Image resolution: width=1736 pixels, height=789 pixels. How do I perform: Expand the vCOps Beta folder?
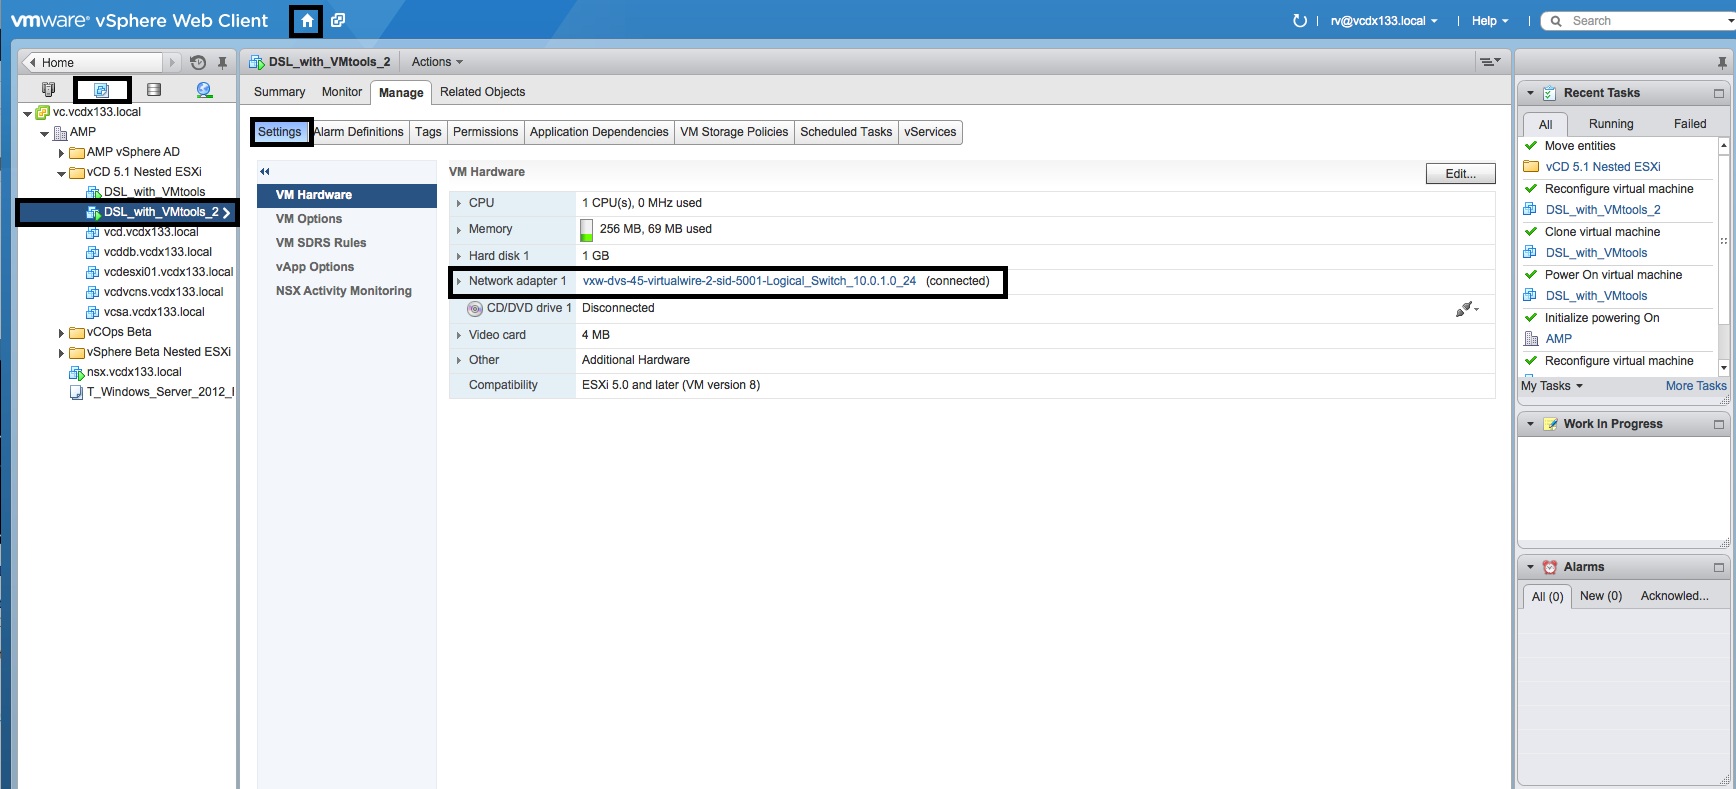coord(61,333)
